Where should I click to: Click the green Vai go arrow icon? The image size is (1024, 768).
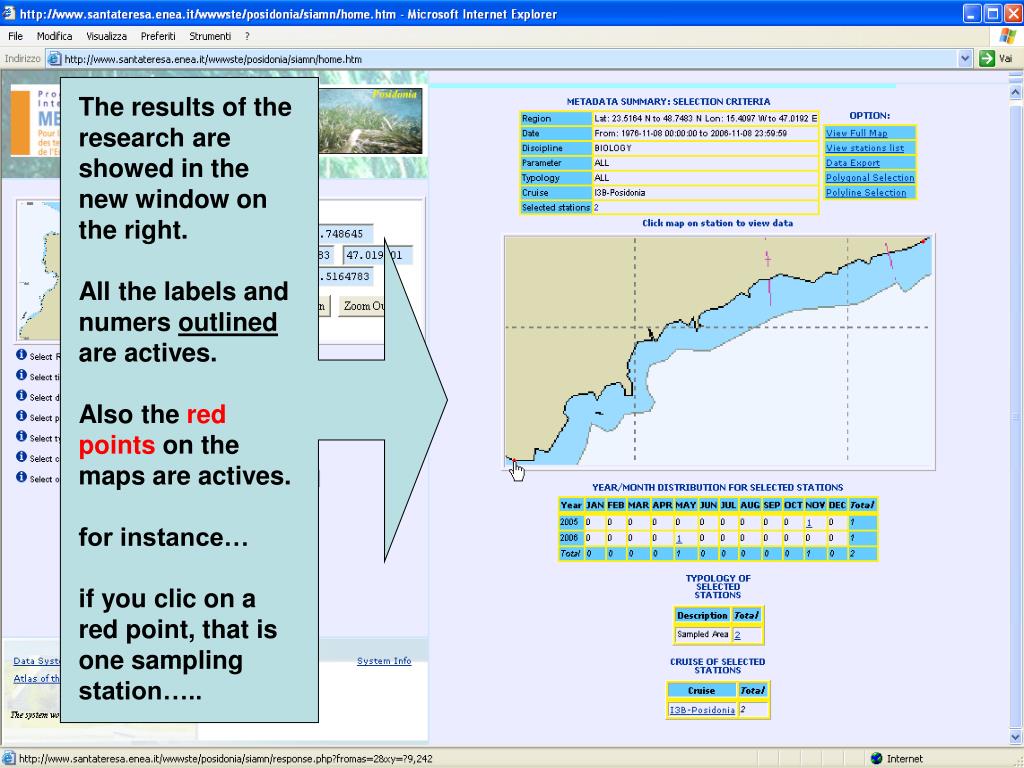pos(986,59)
